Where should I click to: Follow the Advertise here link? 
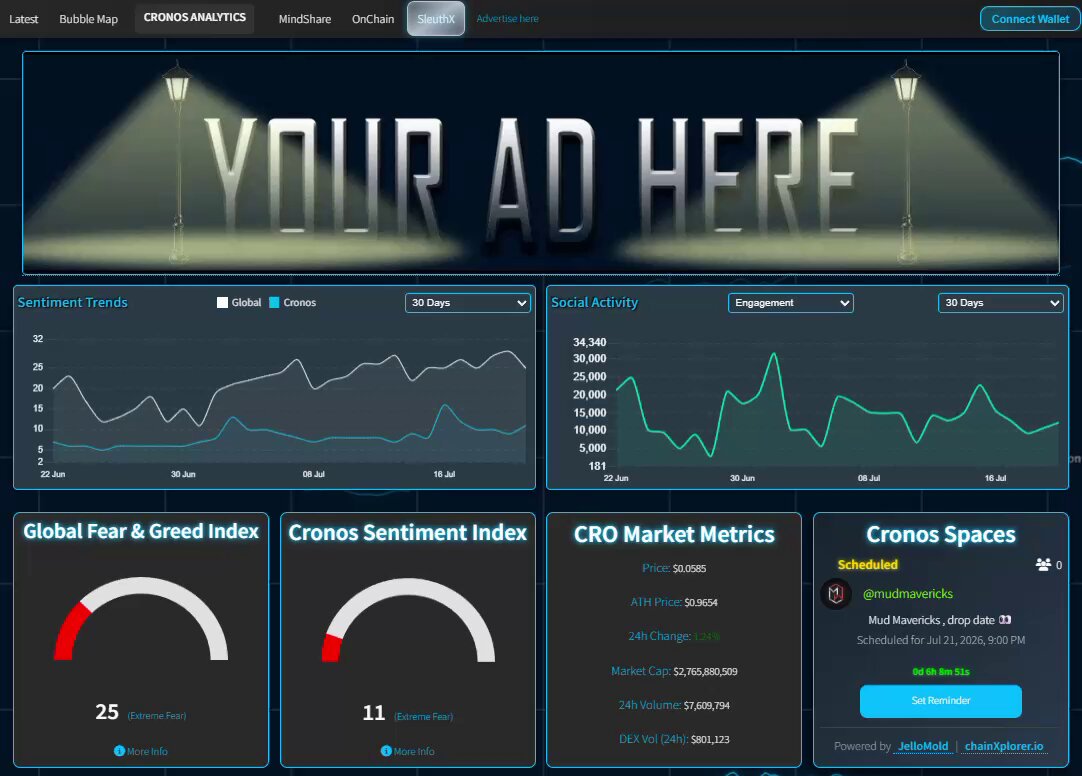coord(507,19)
